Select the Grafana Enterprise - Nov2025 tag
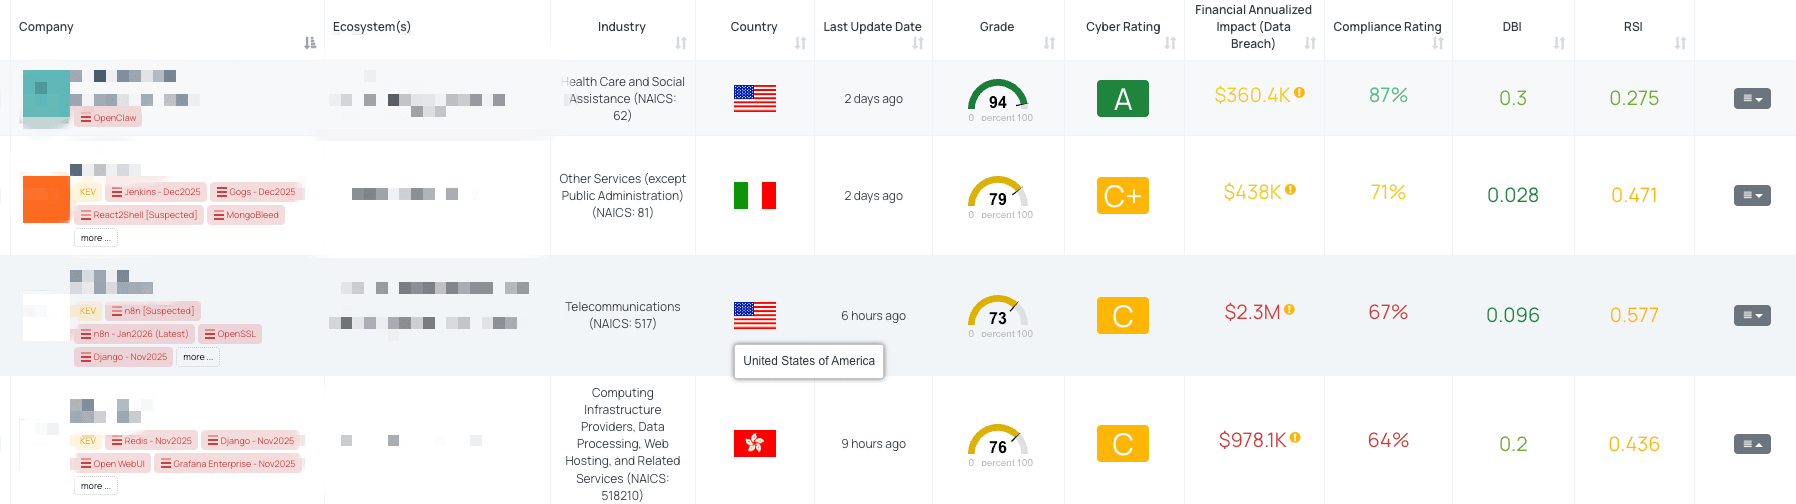This screenshot has height=504, width=1796. pyautogui.click(x=228, y=464)
